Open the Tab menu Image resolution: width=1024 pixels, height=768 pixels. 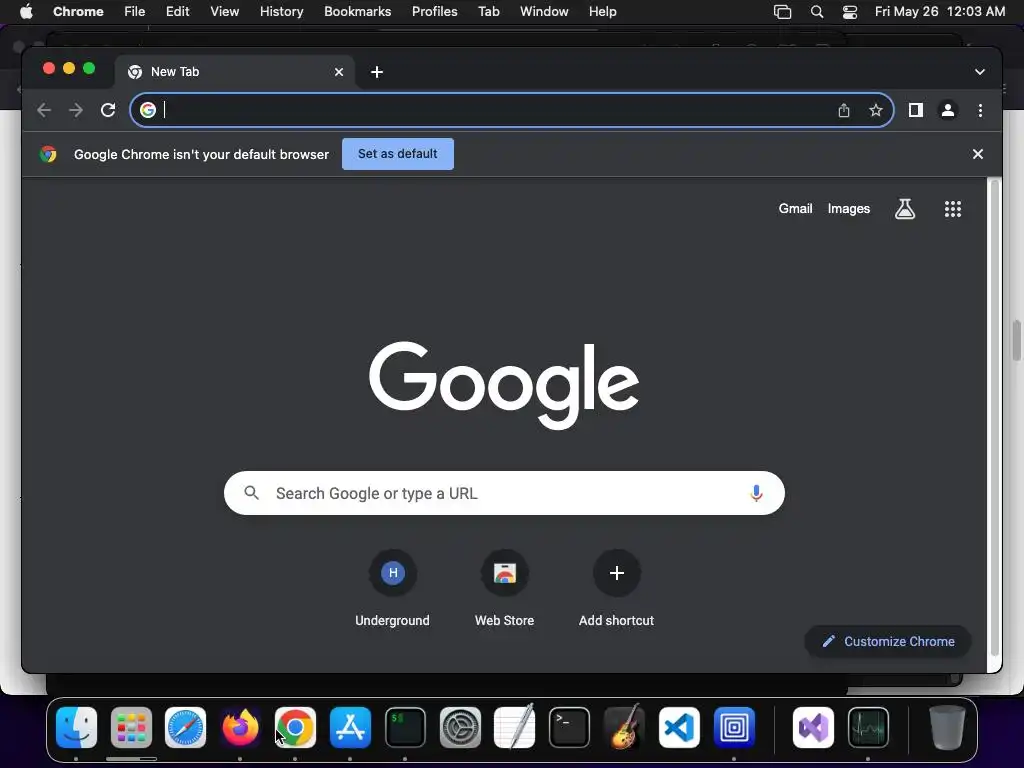488,12
